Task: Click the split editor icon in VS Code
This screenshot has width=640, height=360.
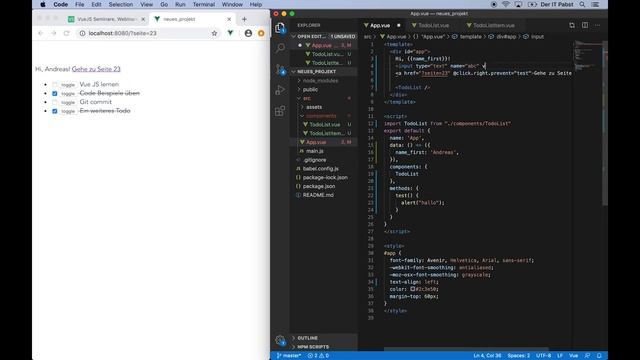Action: [x=585, y=25]
